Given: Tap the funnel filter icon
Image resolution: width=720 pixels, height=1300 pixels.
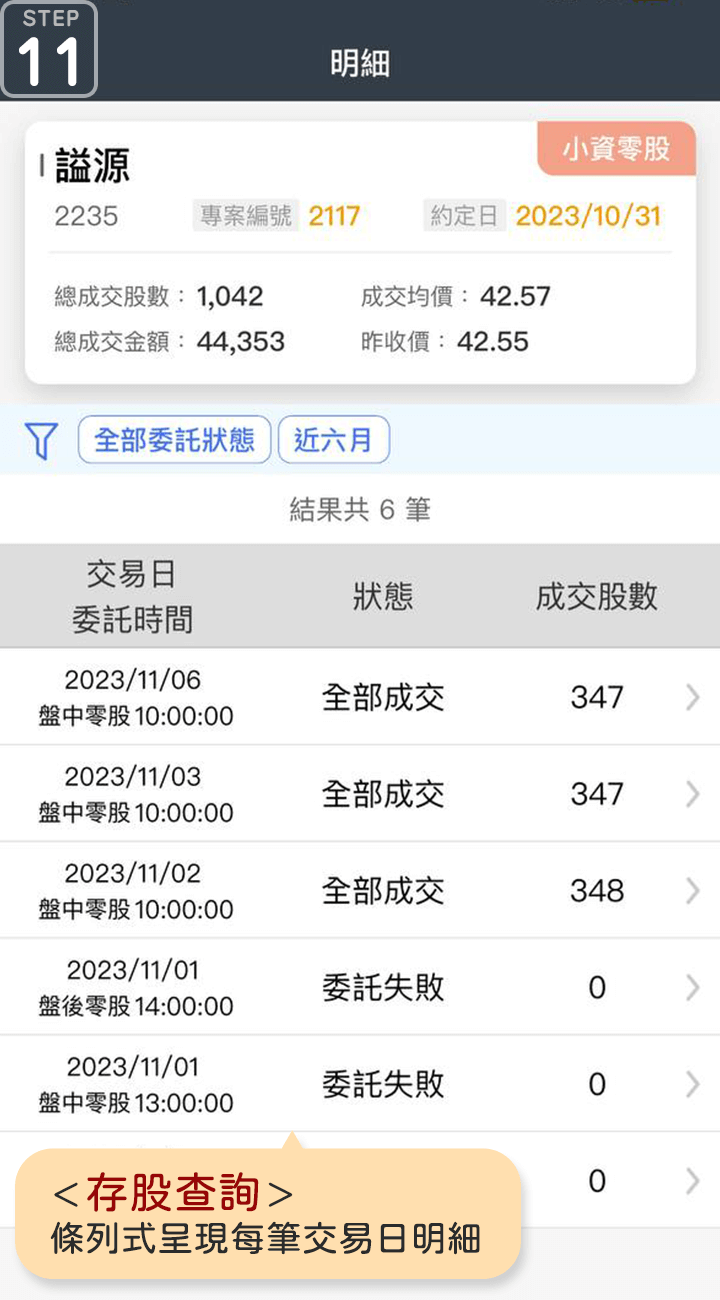Looking at the screenshot, I should [41, 440].
